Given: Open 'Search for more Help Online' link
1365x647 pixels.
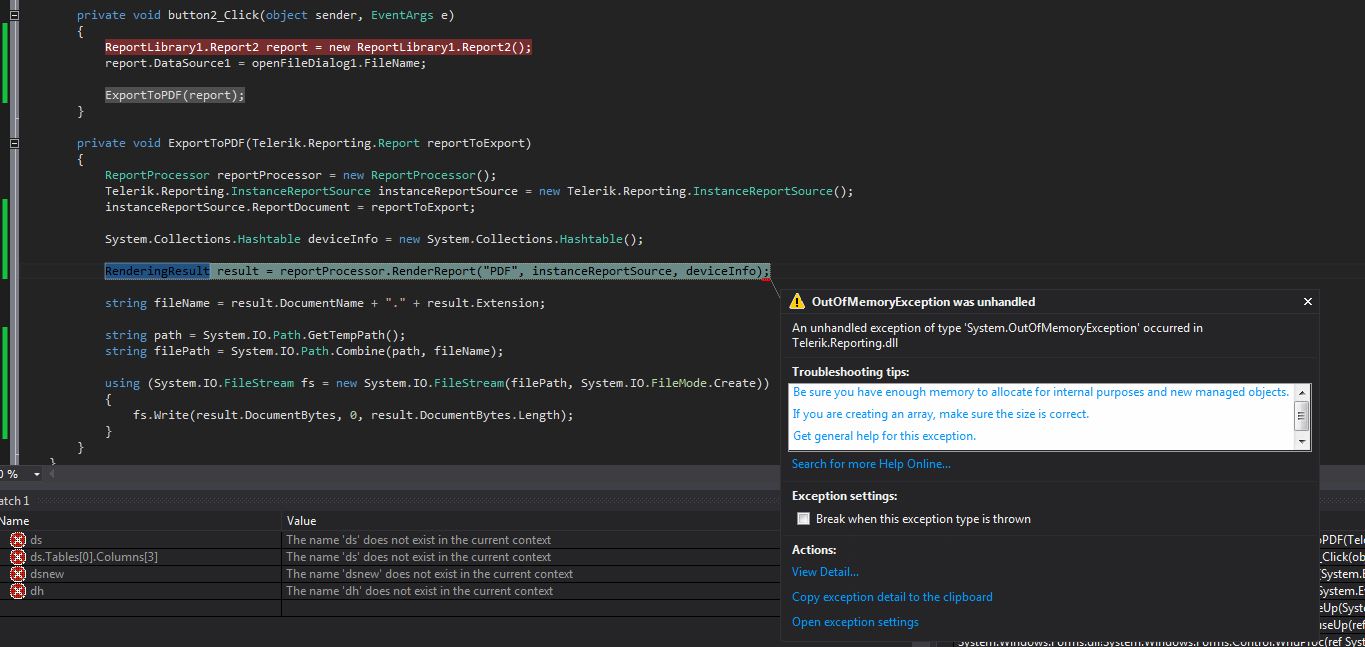Looking at the screenshot, I should (x=870, y=464).
